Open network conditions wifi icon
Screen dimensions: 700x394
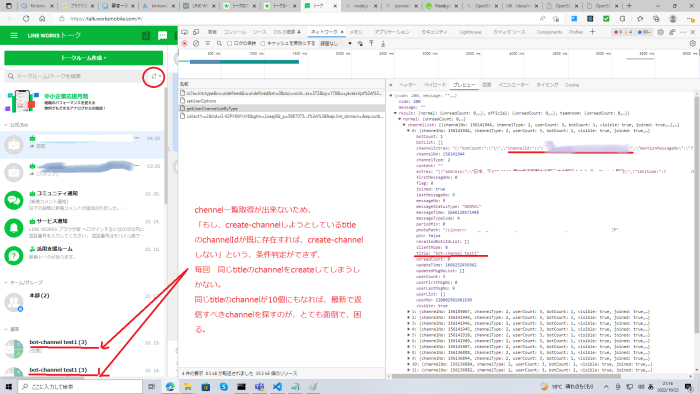tap(360, 43)
